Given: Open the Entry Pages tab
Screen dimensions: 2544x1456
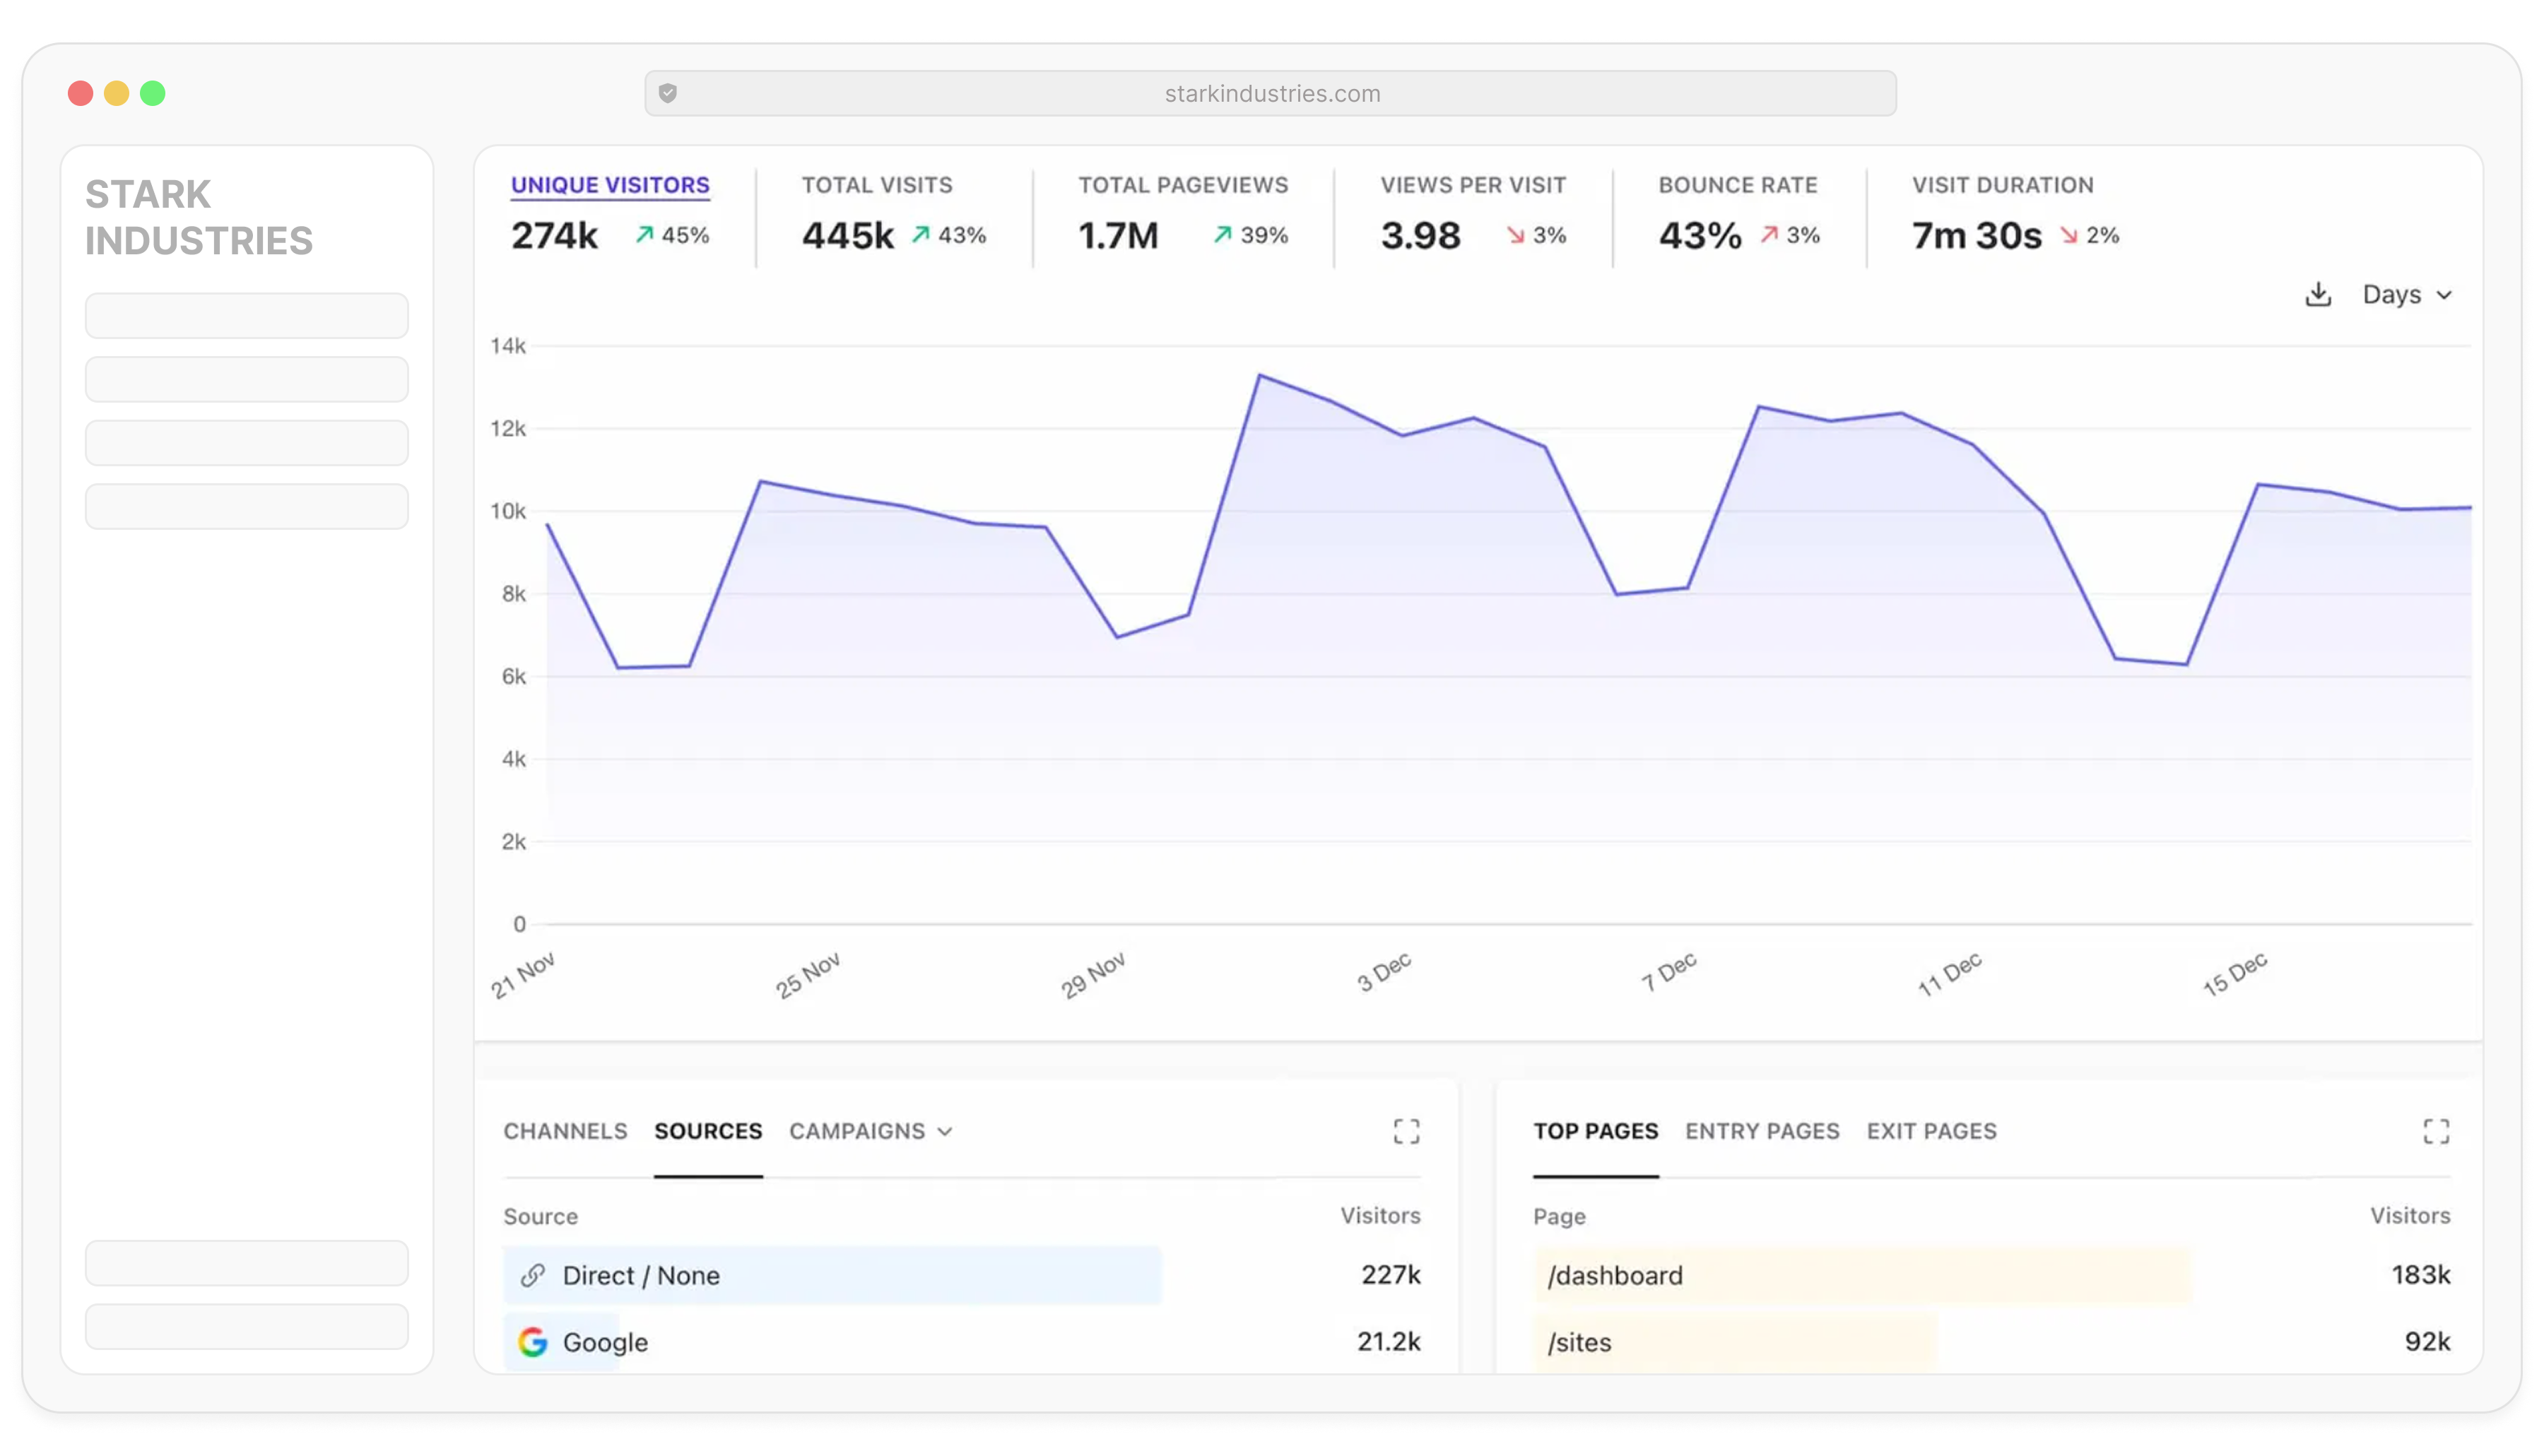Looking at the screenshot, I should [1762, 1131].
